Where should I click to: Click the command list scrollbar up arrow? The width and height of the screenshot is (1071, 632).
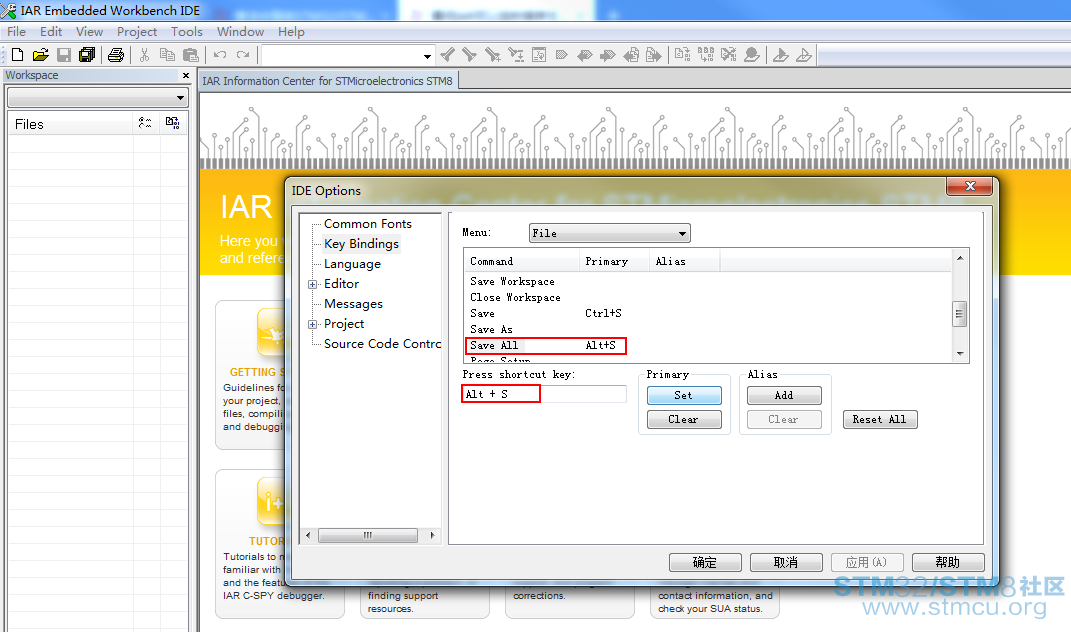[x=960, y=258]
